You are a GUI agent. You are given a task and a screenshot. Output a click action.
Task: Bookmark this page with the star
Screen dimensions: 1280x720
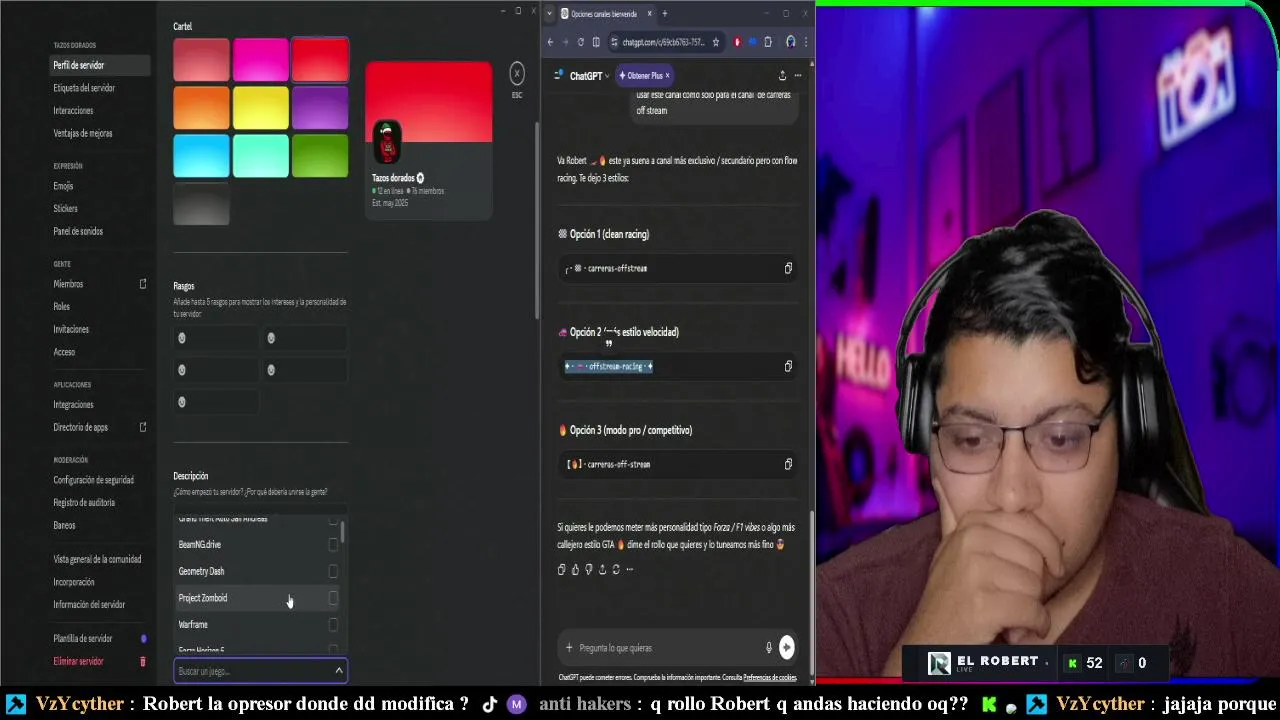(715, 42)
